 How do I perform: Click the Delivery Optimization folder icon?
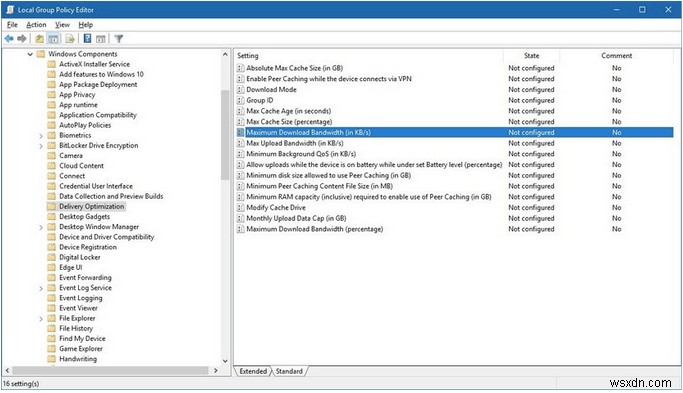coord(51,207)
